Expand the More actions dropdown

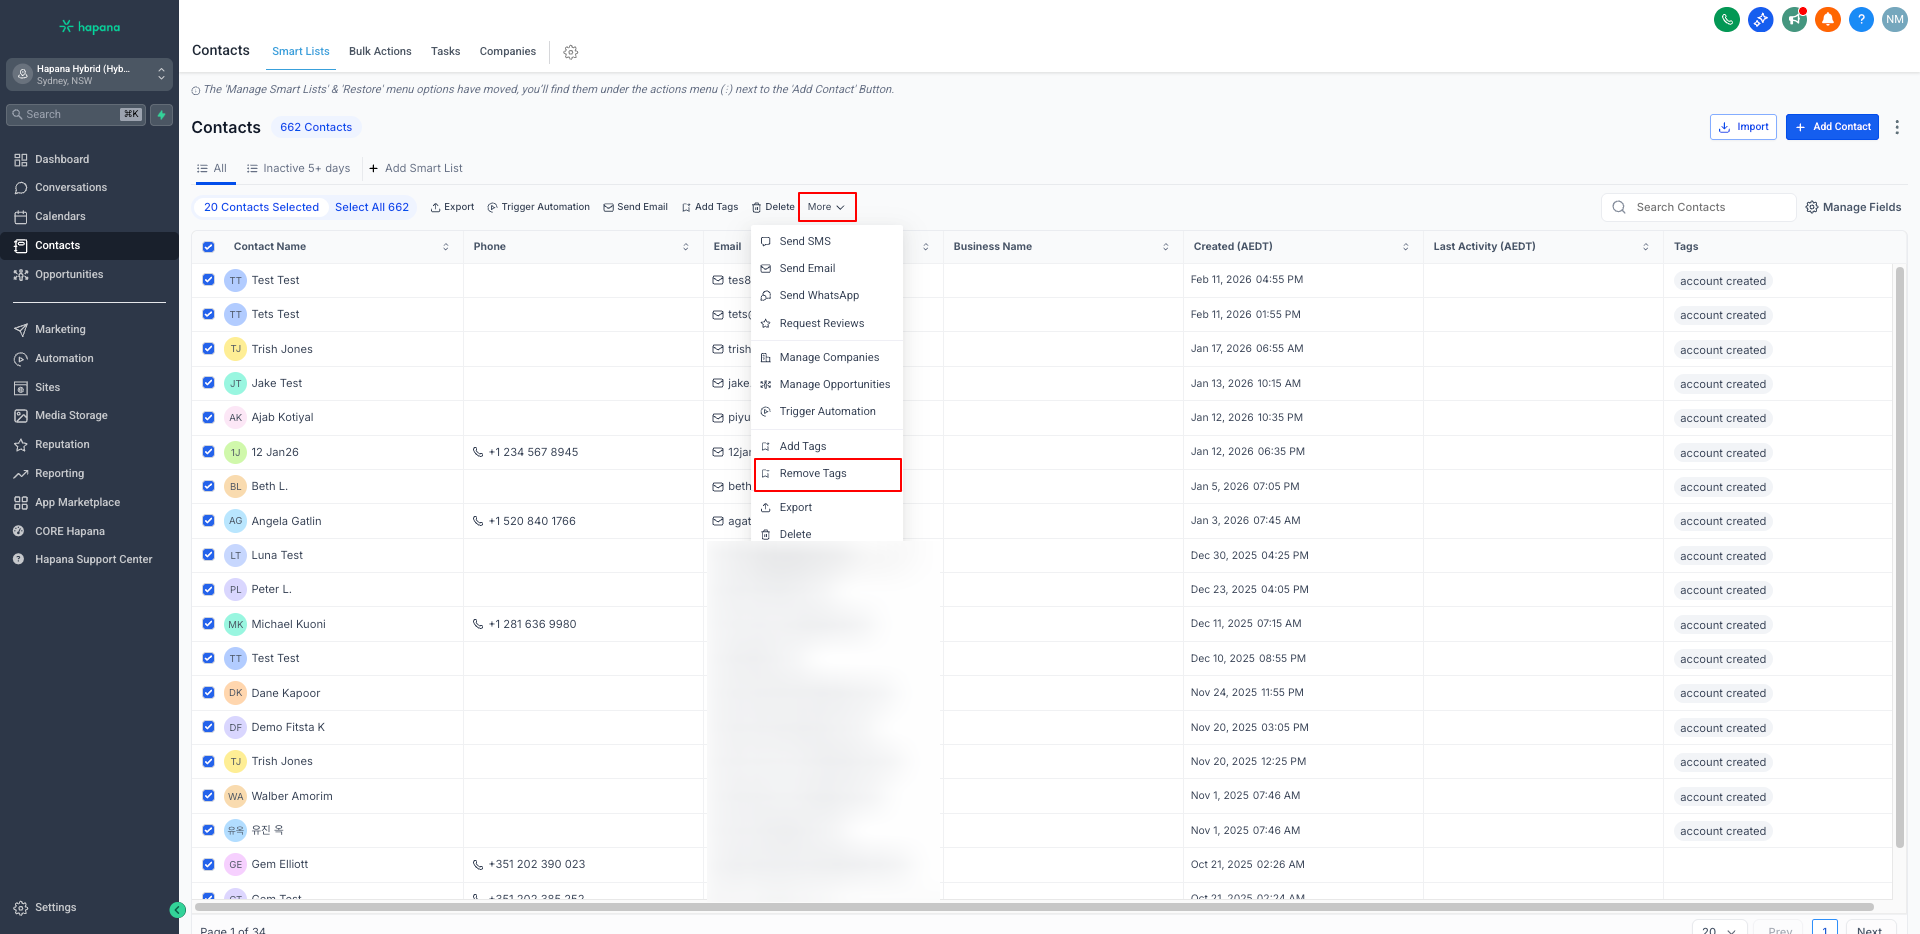[826, 207]
